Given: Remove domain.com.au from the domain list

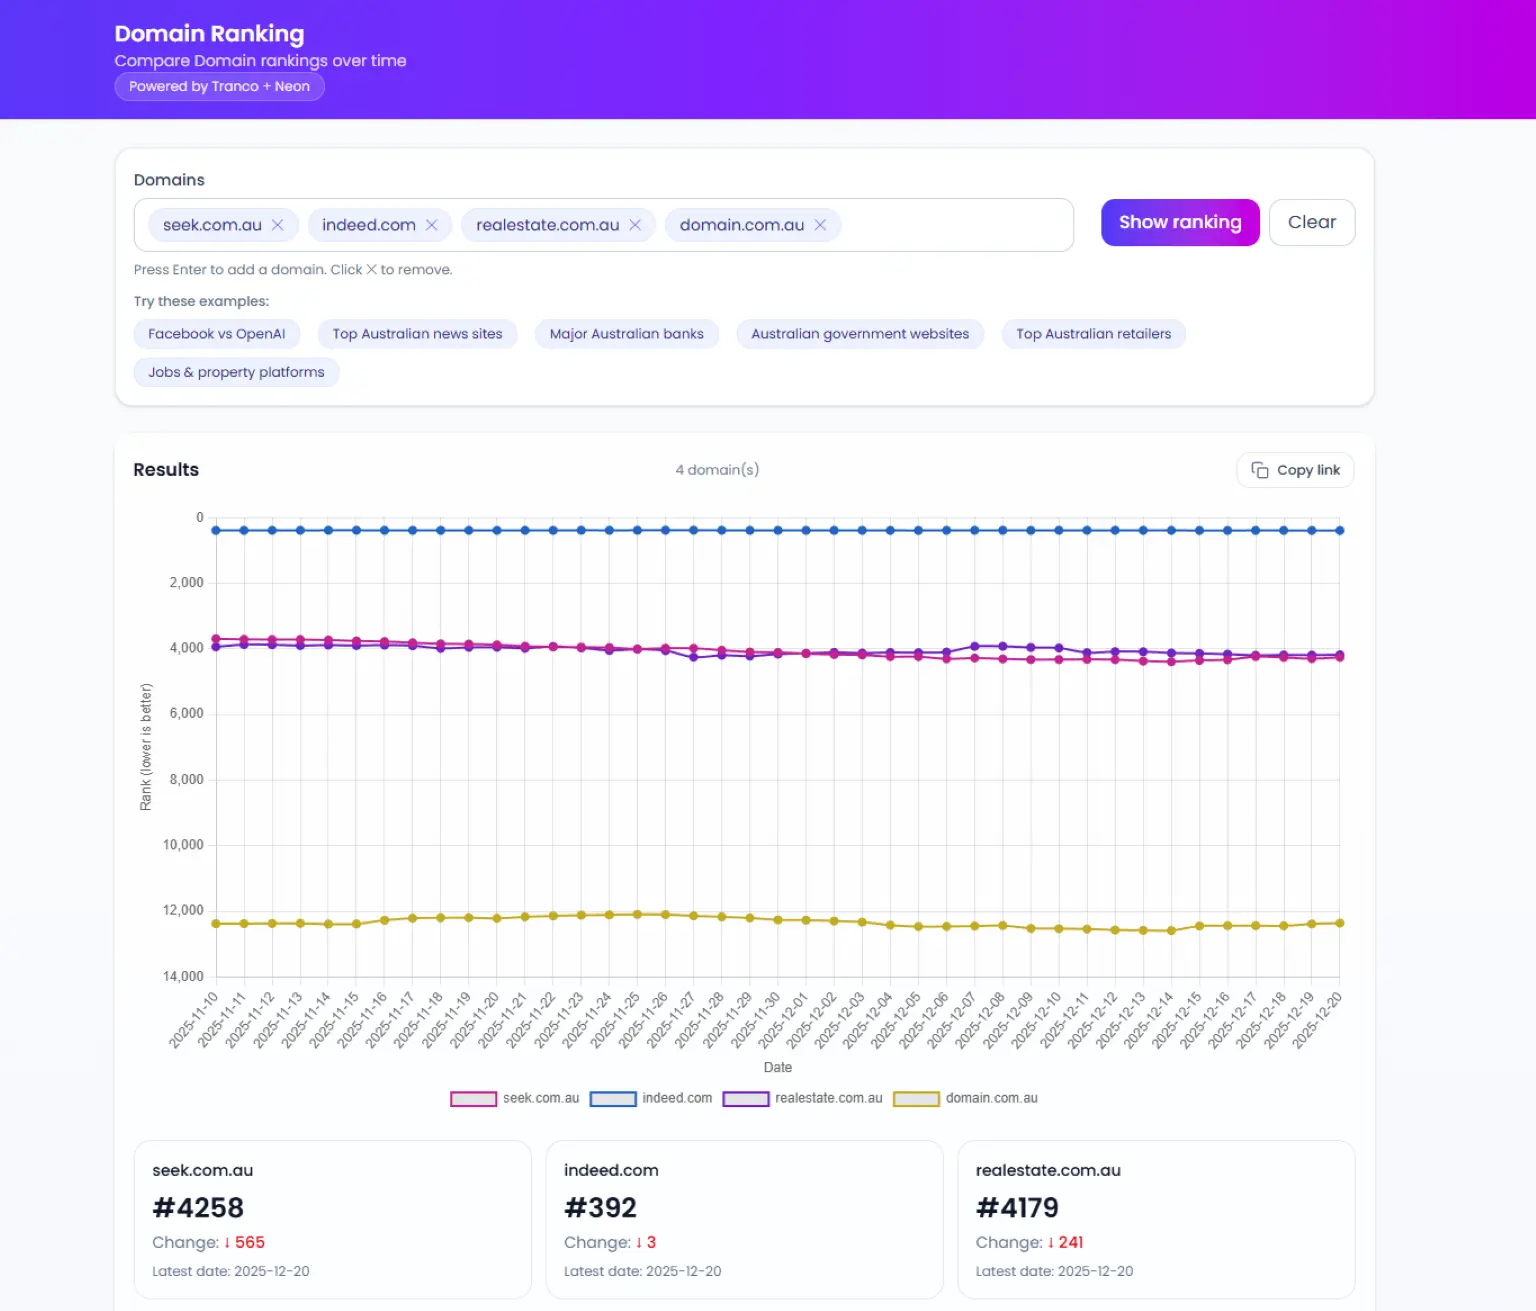Looking at the screenshot, I should point(820,225).
